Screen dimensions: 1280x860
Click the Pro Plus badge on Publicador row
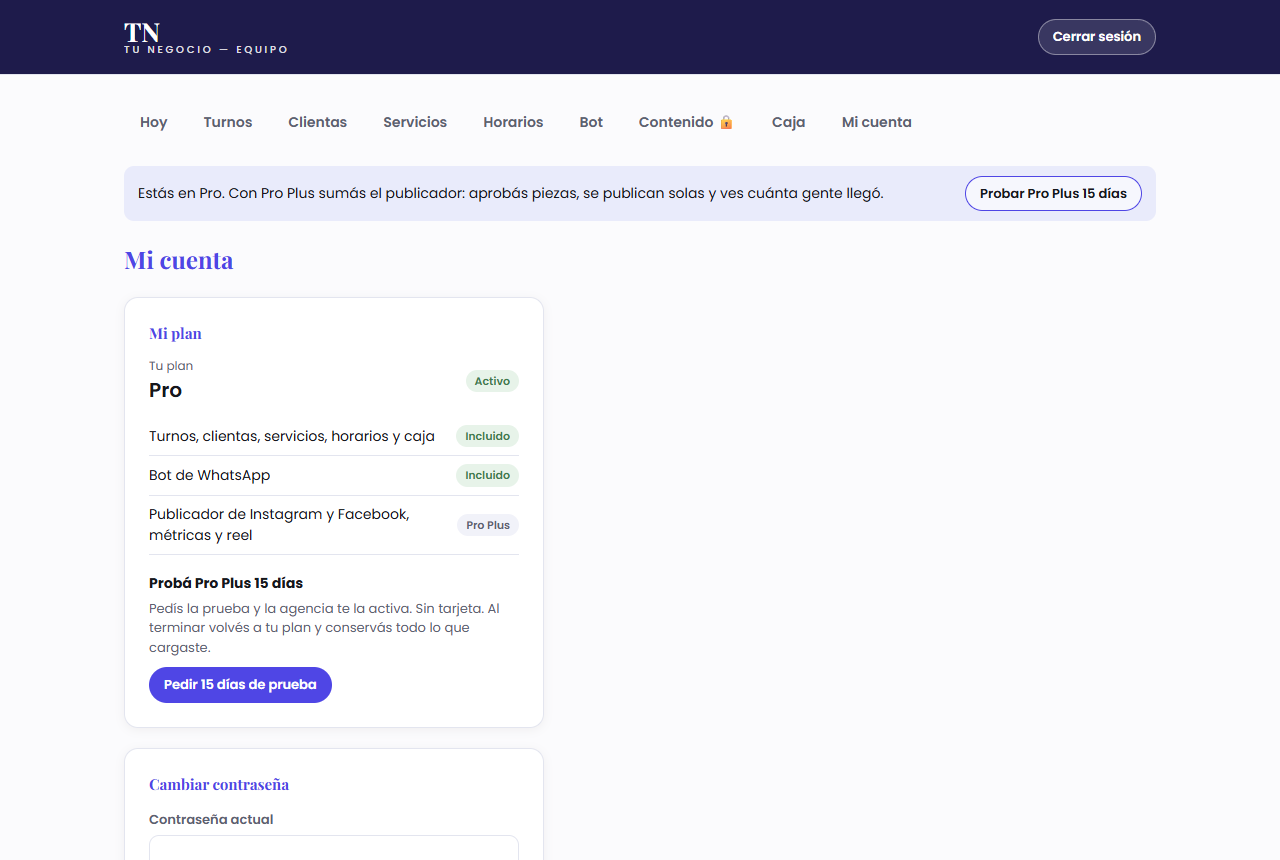488,525
